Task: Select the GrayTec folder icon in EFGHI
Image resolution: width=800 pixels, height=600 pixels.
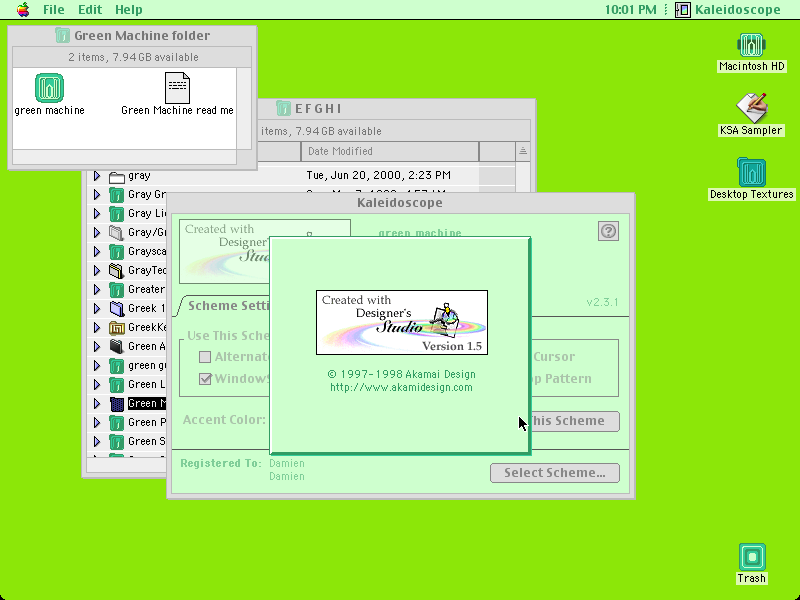Action: pos(117,270)
